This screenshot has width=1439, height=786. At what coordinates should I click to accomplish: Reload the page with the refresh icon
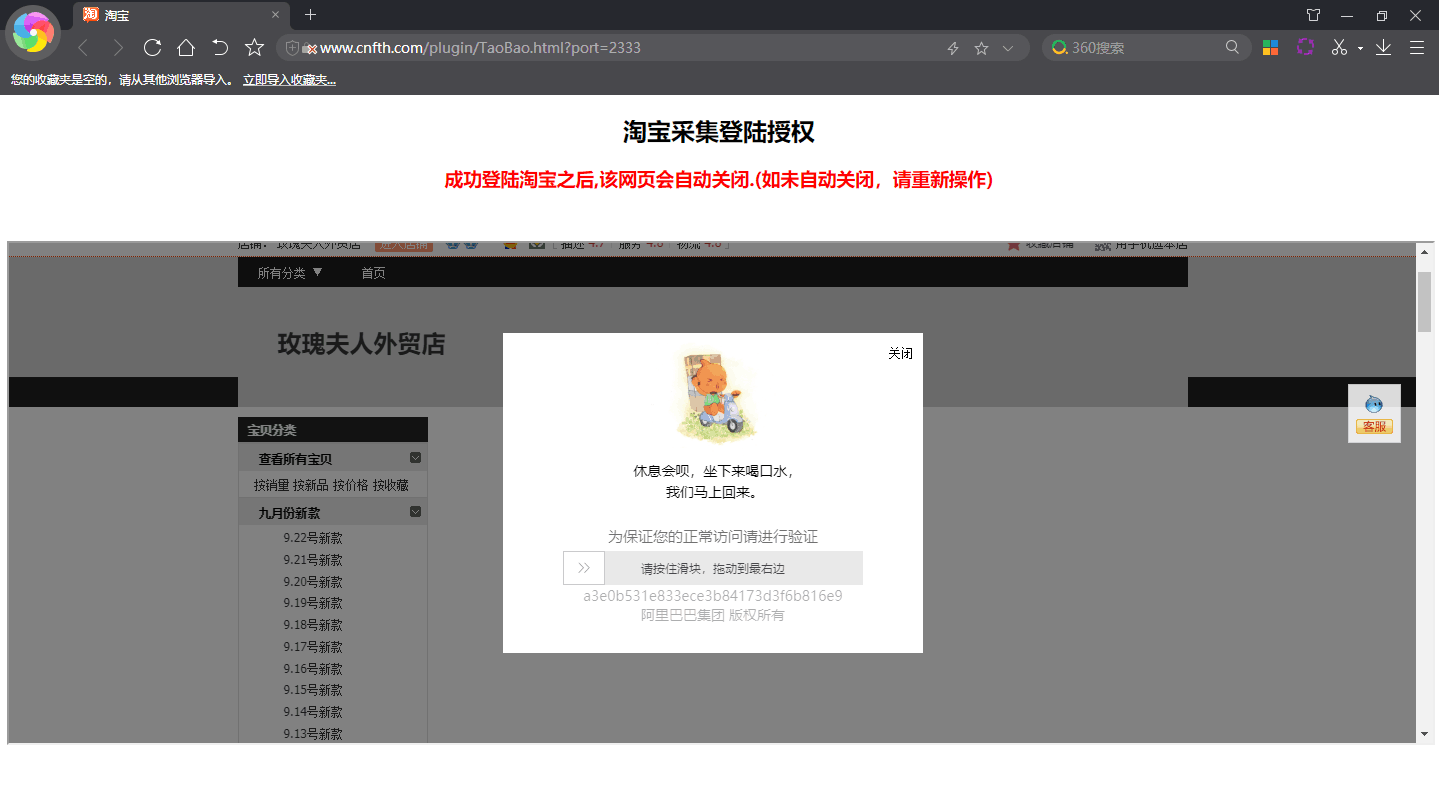click(152, 47)
